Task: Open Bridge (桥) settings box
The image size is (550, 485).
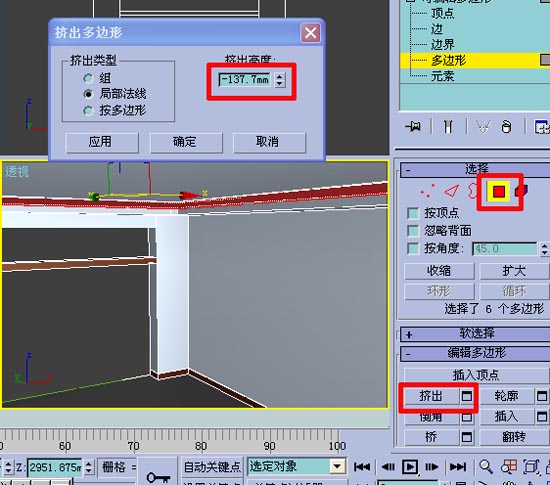Action: 467,437
